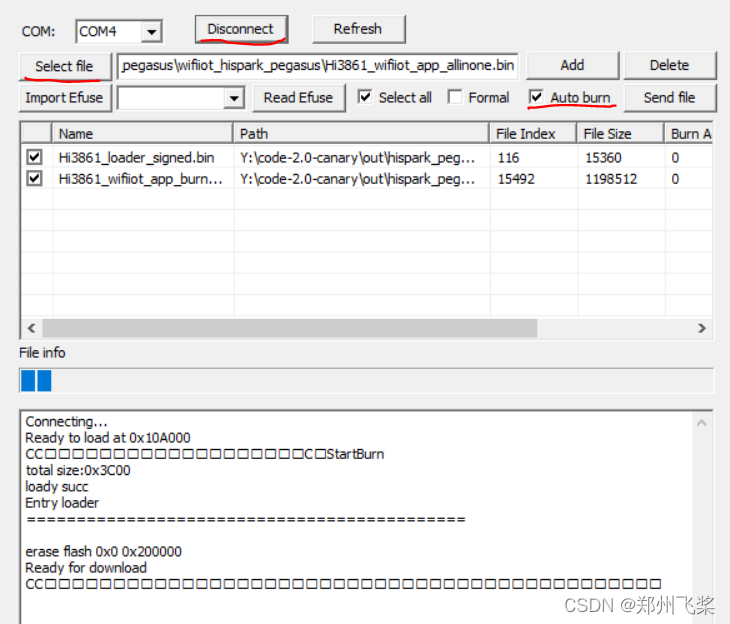The width and height of the screenshot is (730, 624).
Task: Click the Name column header
Action: pyautogui.click(x=142, y=134)
